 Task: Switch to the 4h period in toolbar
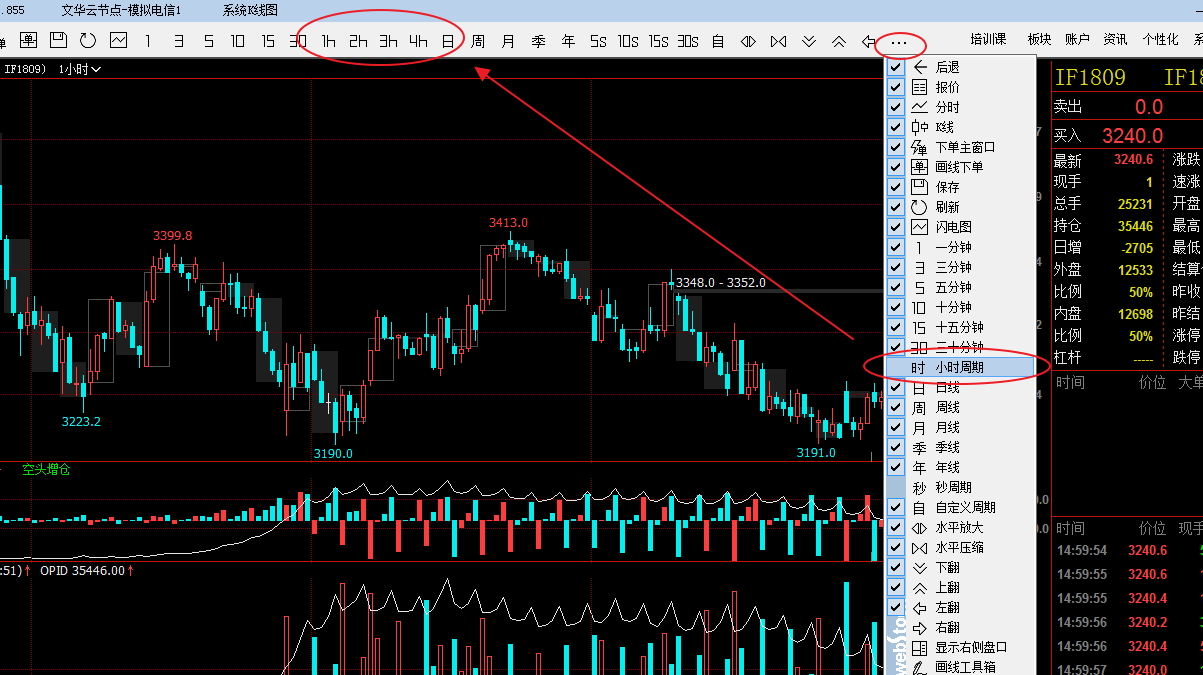click(418, 41)
